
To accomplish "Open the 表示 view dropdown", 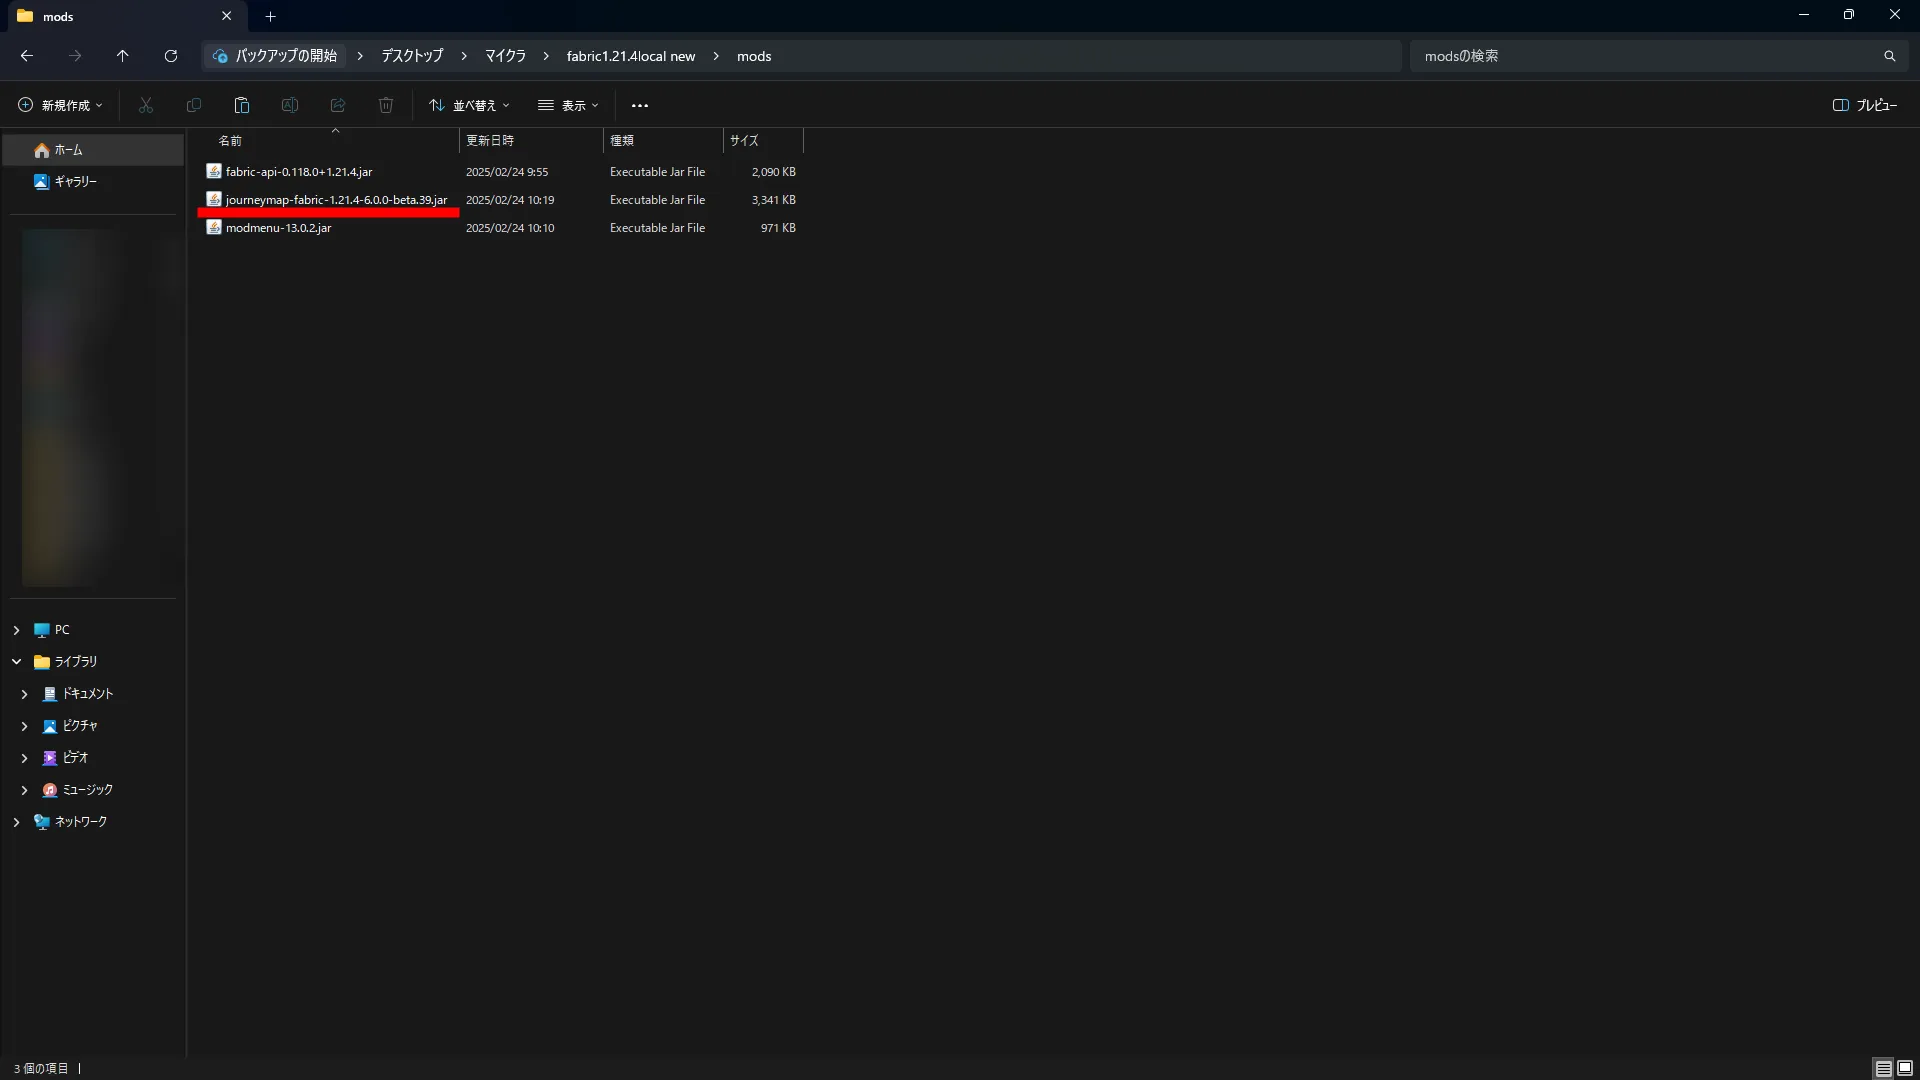I will tap(568, 105).
